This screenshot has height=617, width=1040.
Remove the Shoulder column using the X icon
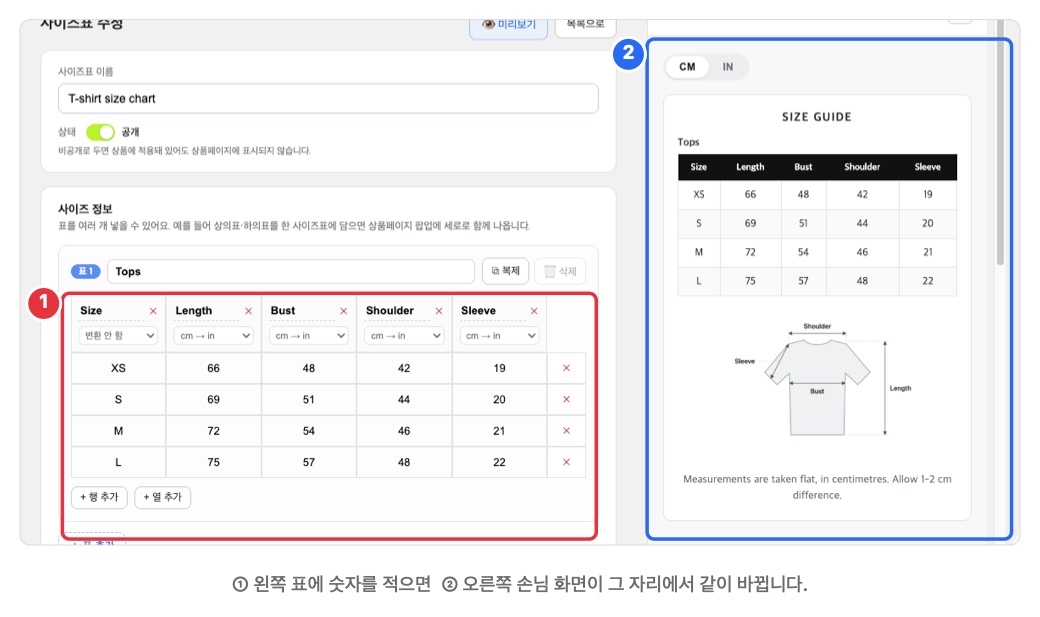pos(439,311)
